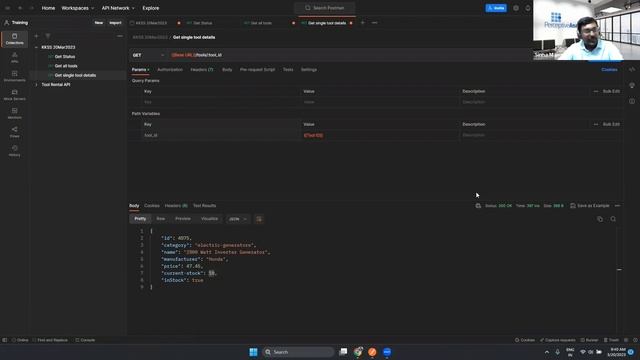The width and height of the screenshot is (640, 360).
Task: Click the blue Invite button
Action: (496, 8)
